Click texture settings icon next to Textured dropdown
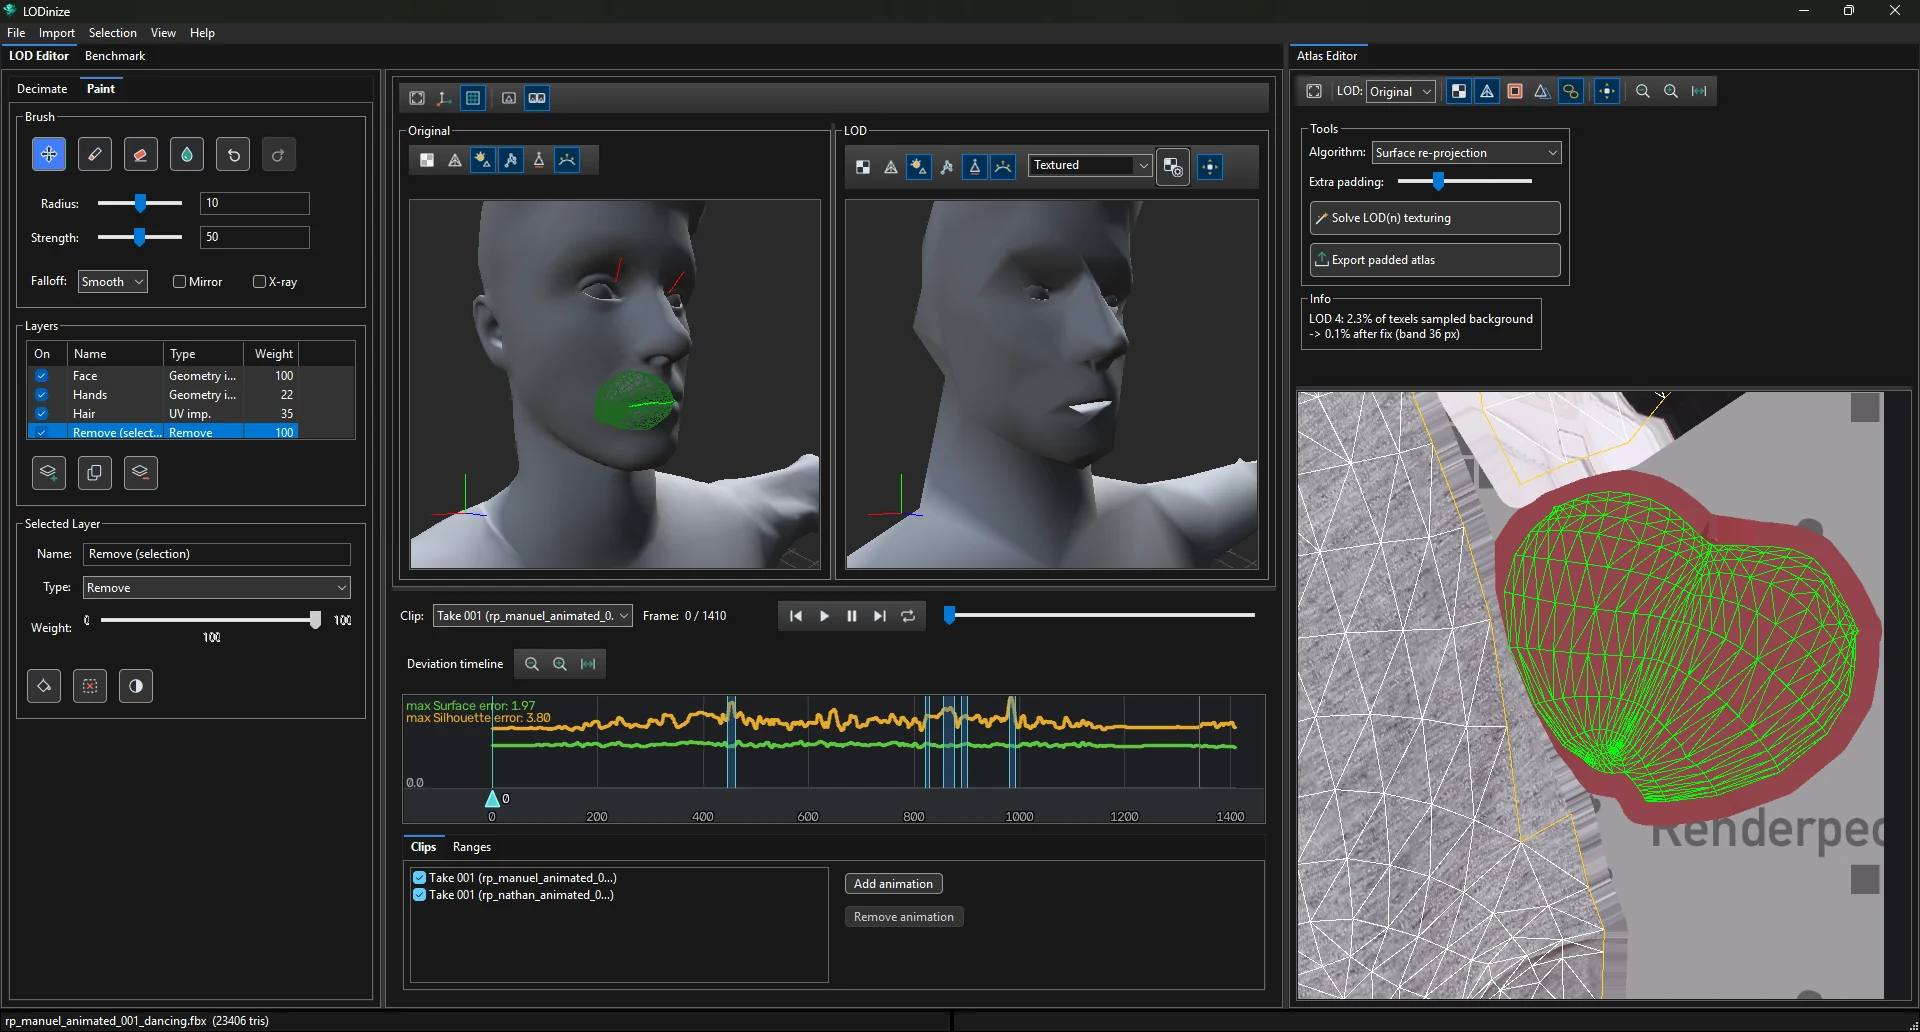 [1173, 167]
